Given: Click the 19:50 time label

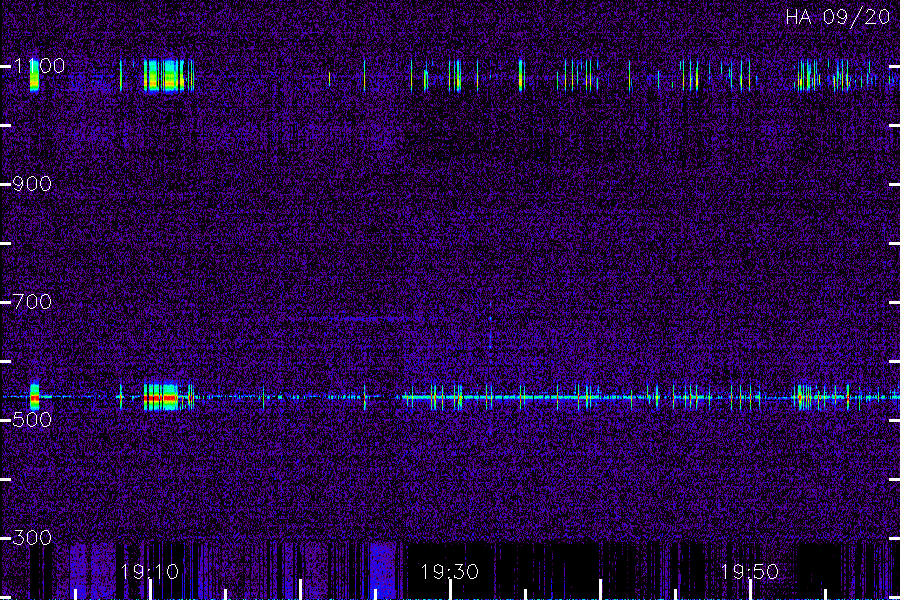Looking at the screenshot, I should pyautogui.click(x=750, y=571).
